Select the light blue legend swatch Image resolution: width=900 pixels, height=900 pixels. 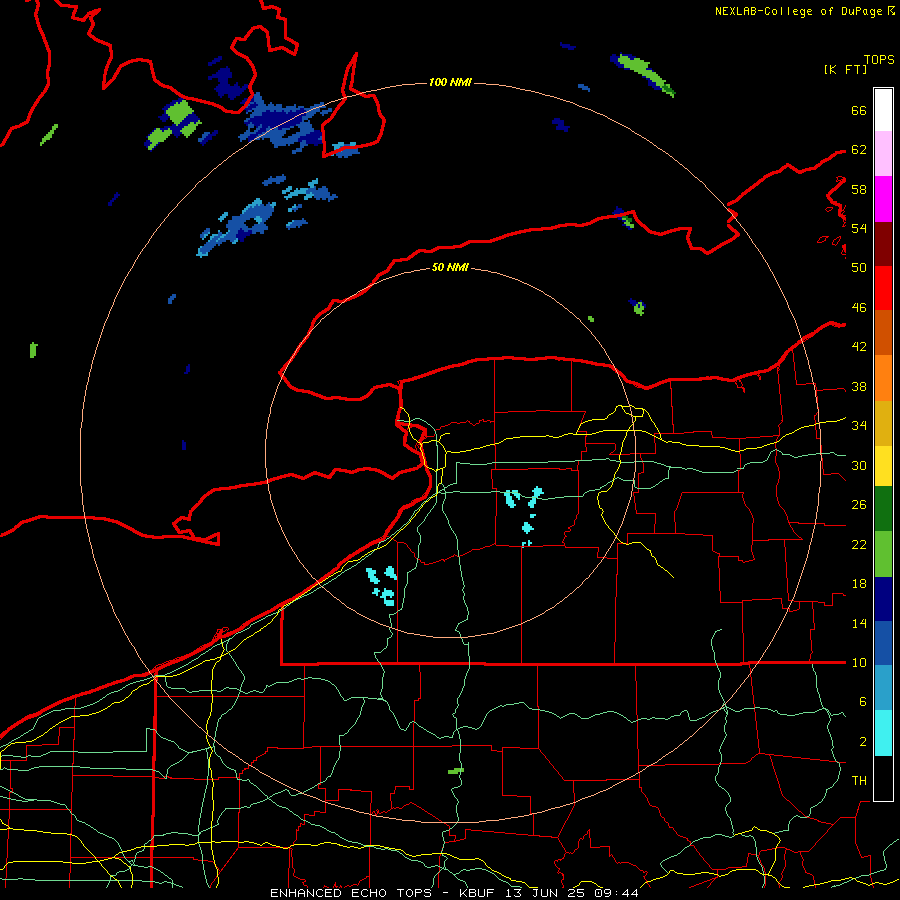[x=883, y=688]
